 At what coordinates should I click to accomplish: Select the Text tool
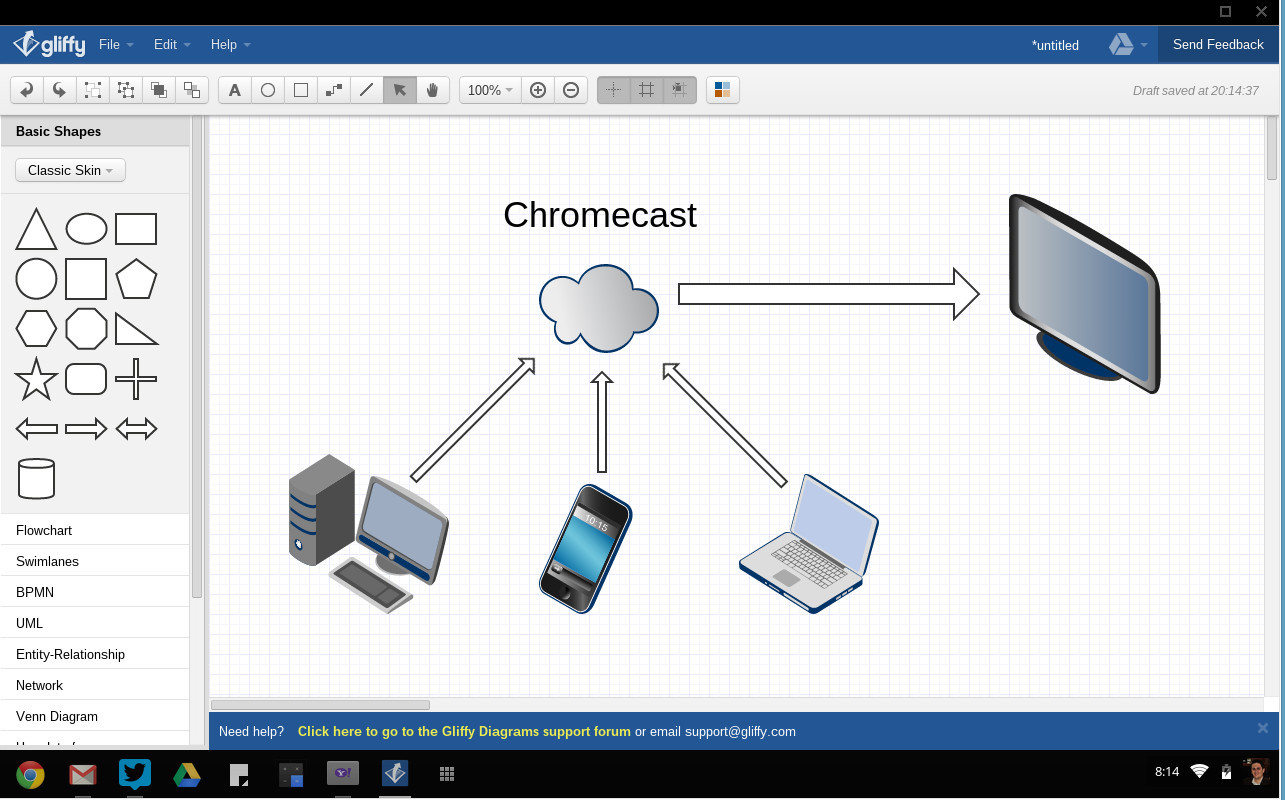[x=235, y=90]
